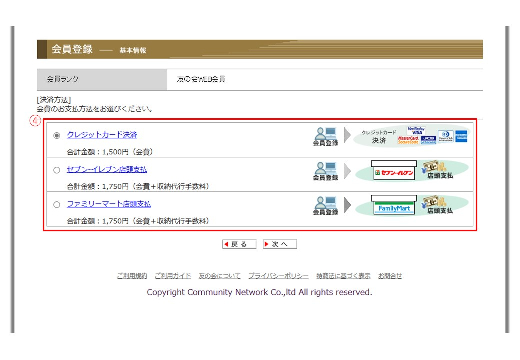Select the credit card payment radio button
520x360 pixels.
57,135
